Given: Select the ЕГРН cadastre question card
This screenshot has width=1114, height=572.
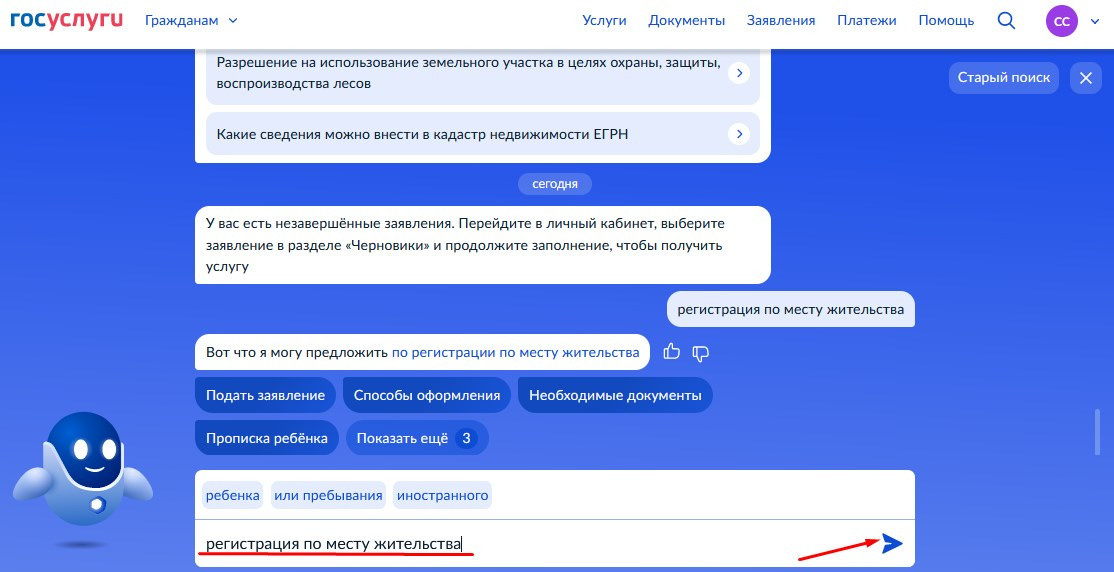Looking at the screenshot, I should click(482, 134).
